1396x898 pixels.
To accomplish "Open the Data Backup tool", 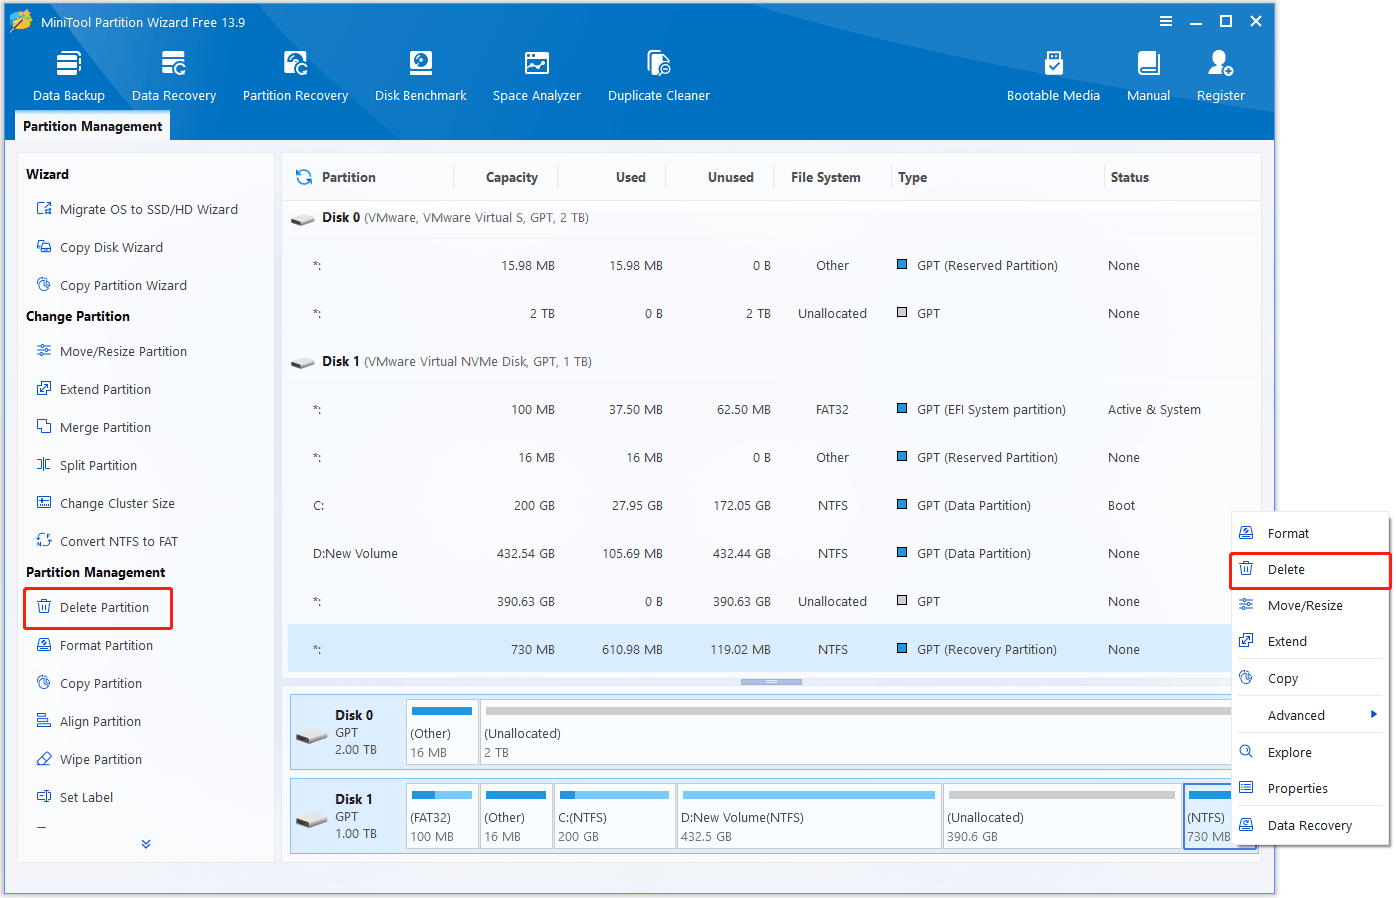I will 68,76.
